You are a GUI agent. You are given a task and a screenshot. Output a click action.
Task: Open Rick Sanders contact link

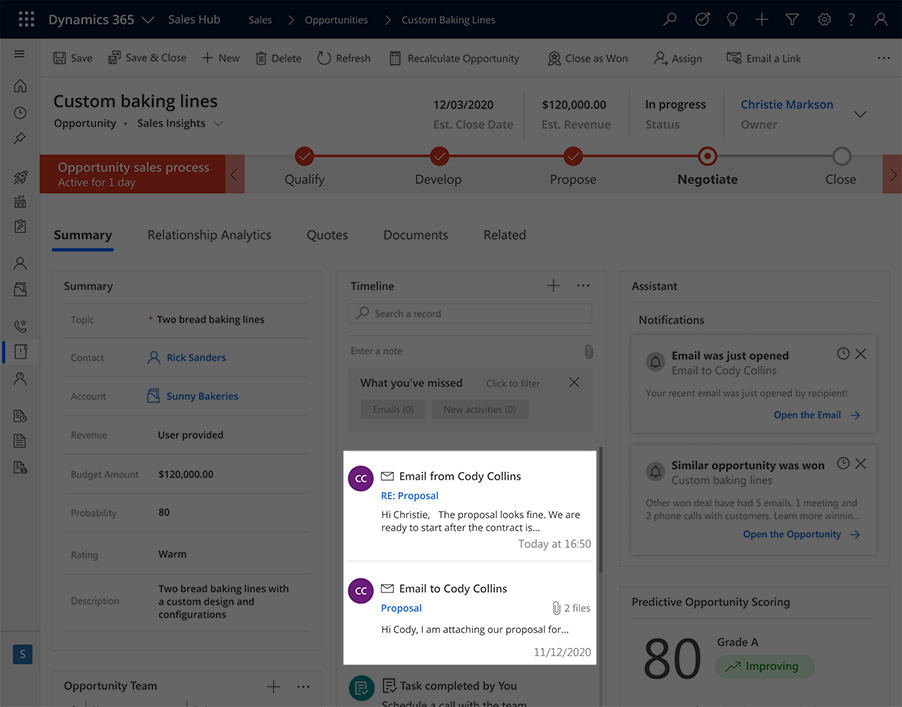click(196, 357)
